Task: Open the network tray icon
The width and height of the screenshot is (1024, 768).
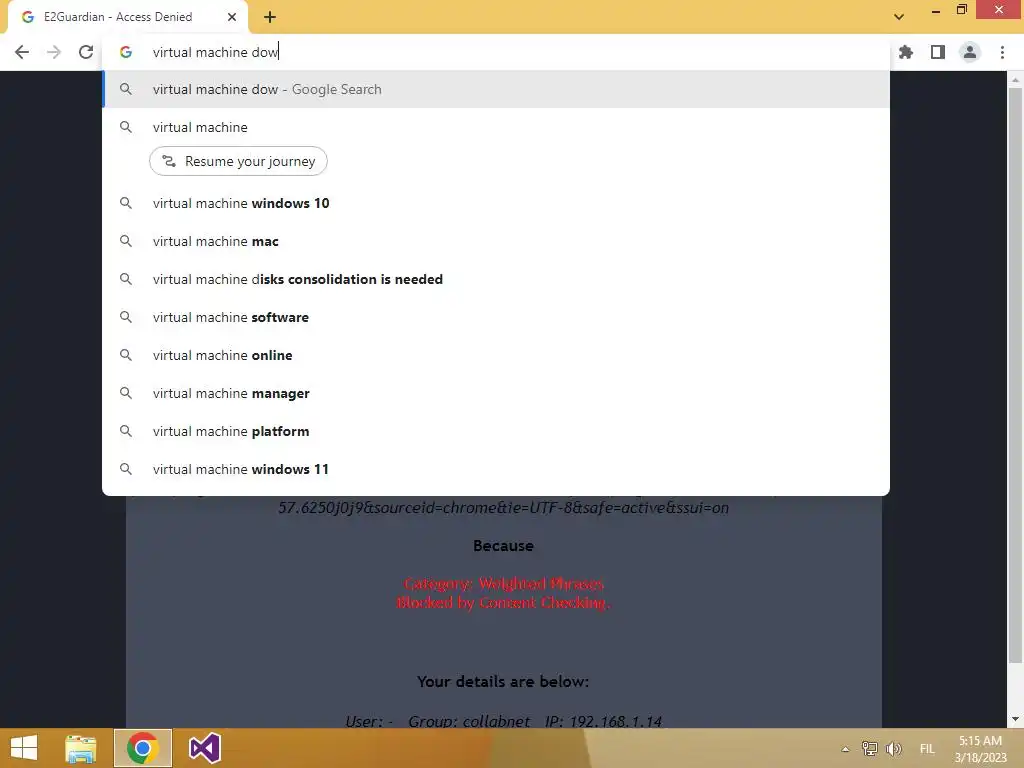Action: 869,748
